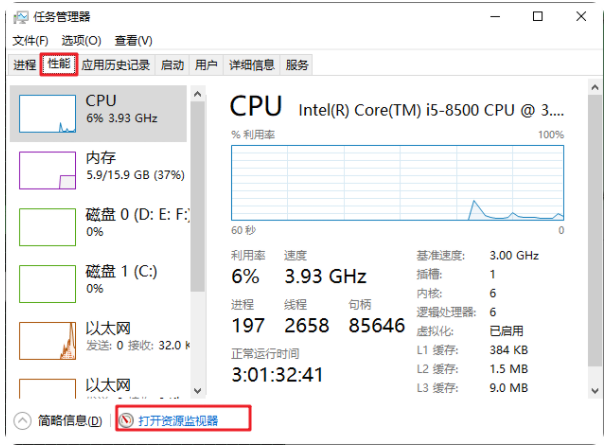Select 磁盘 1 (C:) in sidebar
The image size is (609, 447).
coord(100,281)
